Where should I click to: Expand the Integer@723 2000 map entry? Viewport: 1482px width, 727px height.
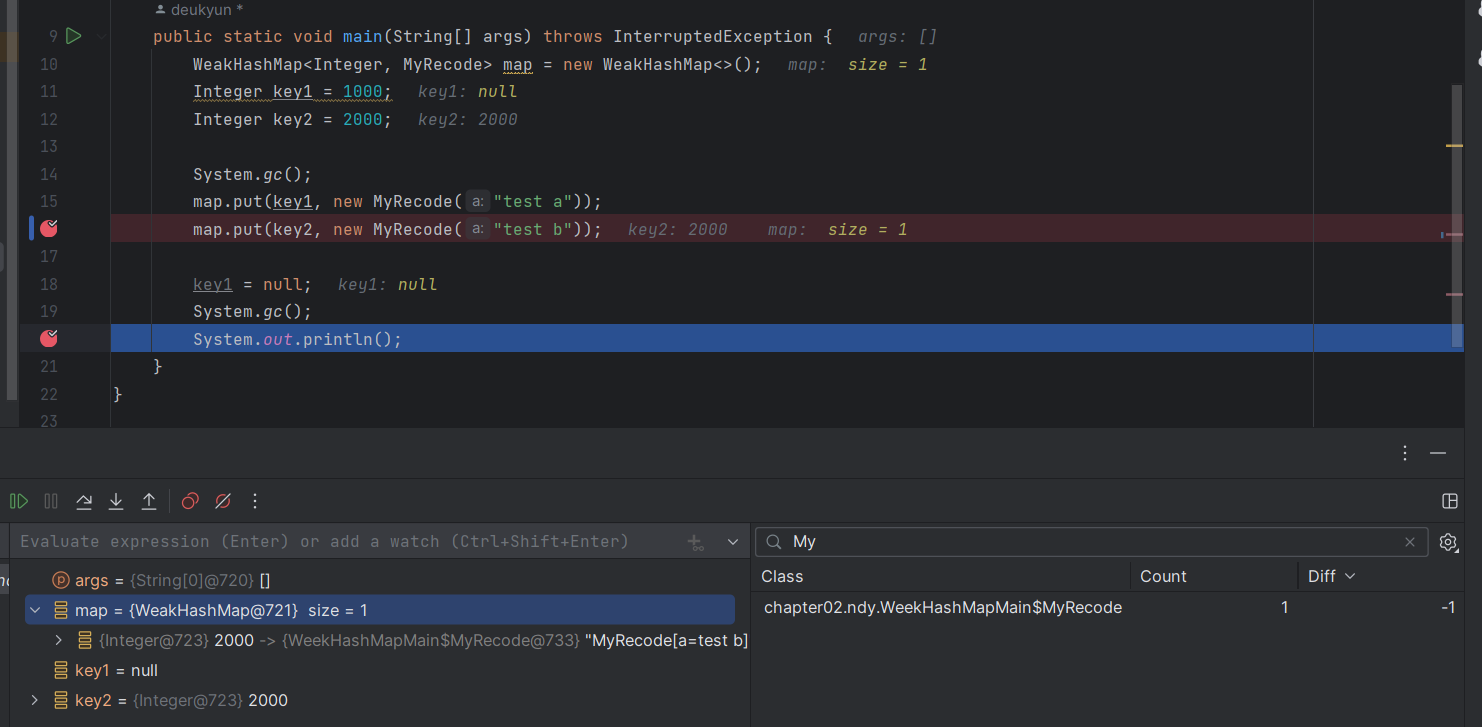coord(59,640)
